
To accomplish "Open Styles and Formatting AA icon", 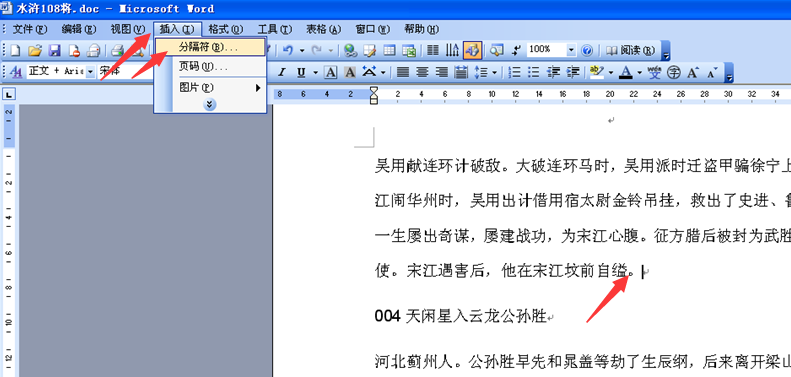I will 16,72.
